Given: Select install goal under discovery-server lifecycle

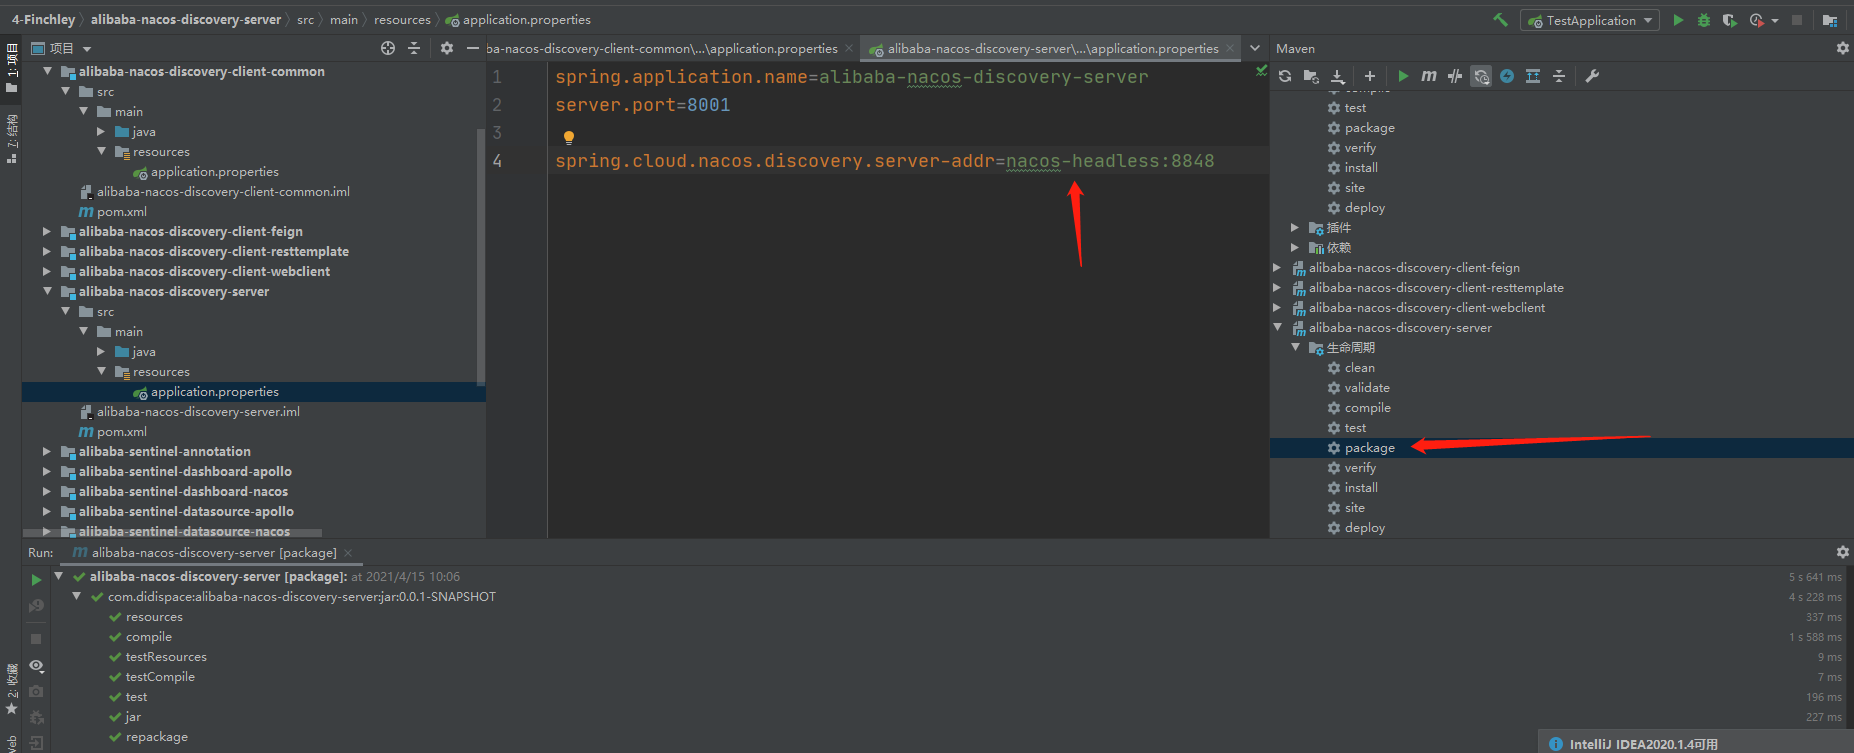Looking at the screenshot, I should pos(1361,488).
